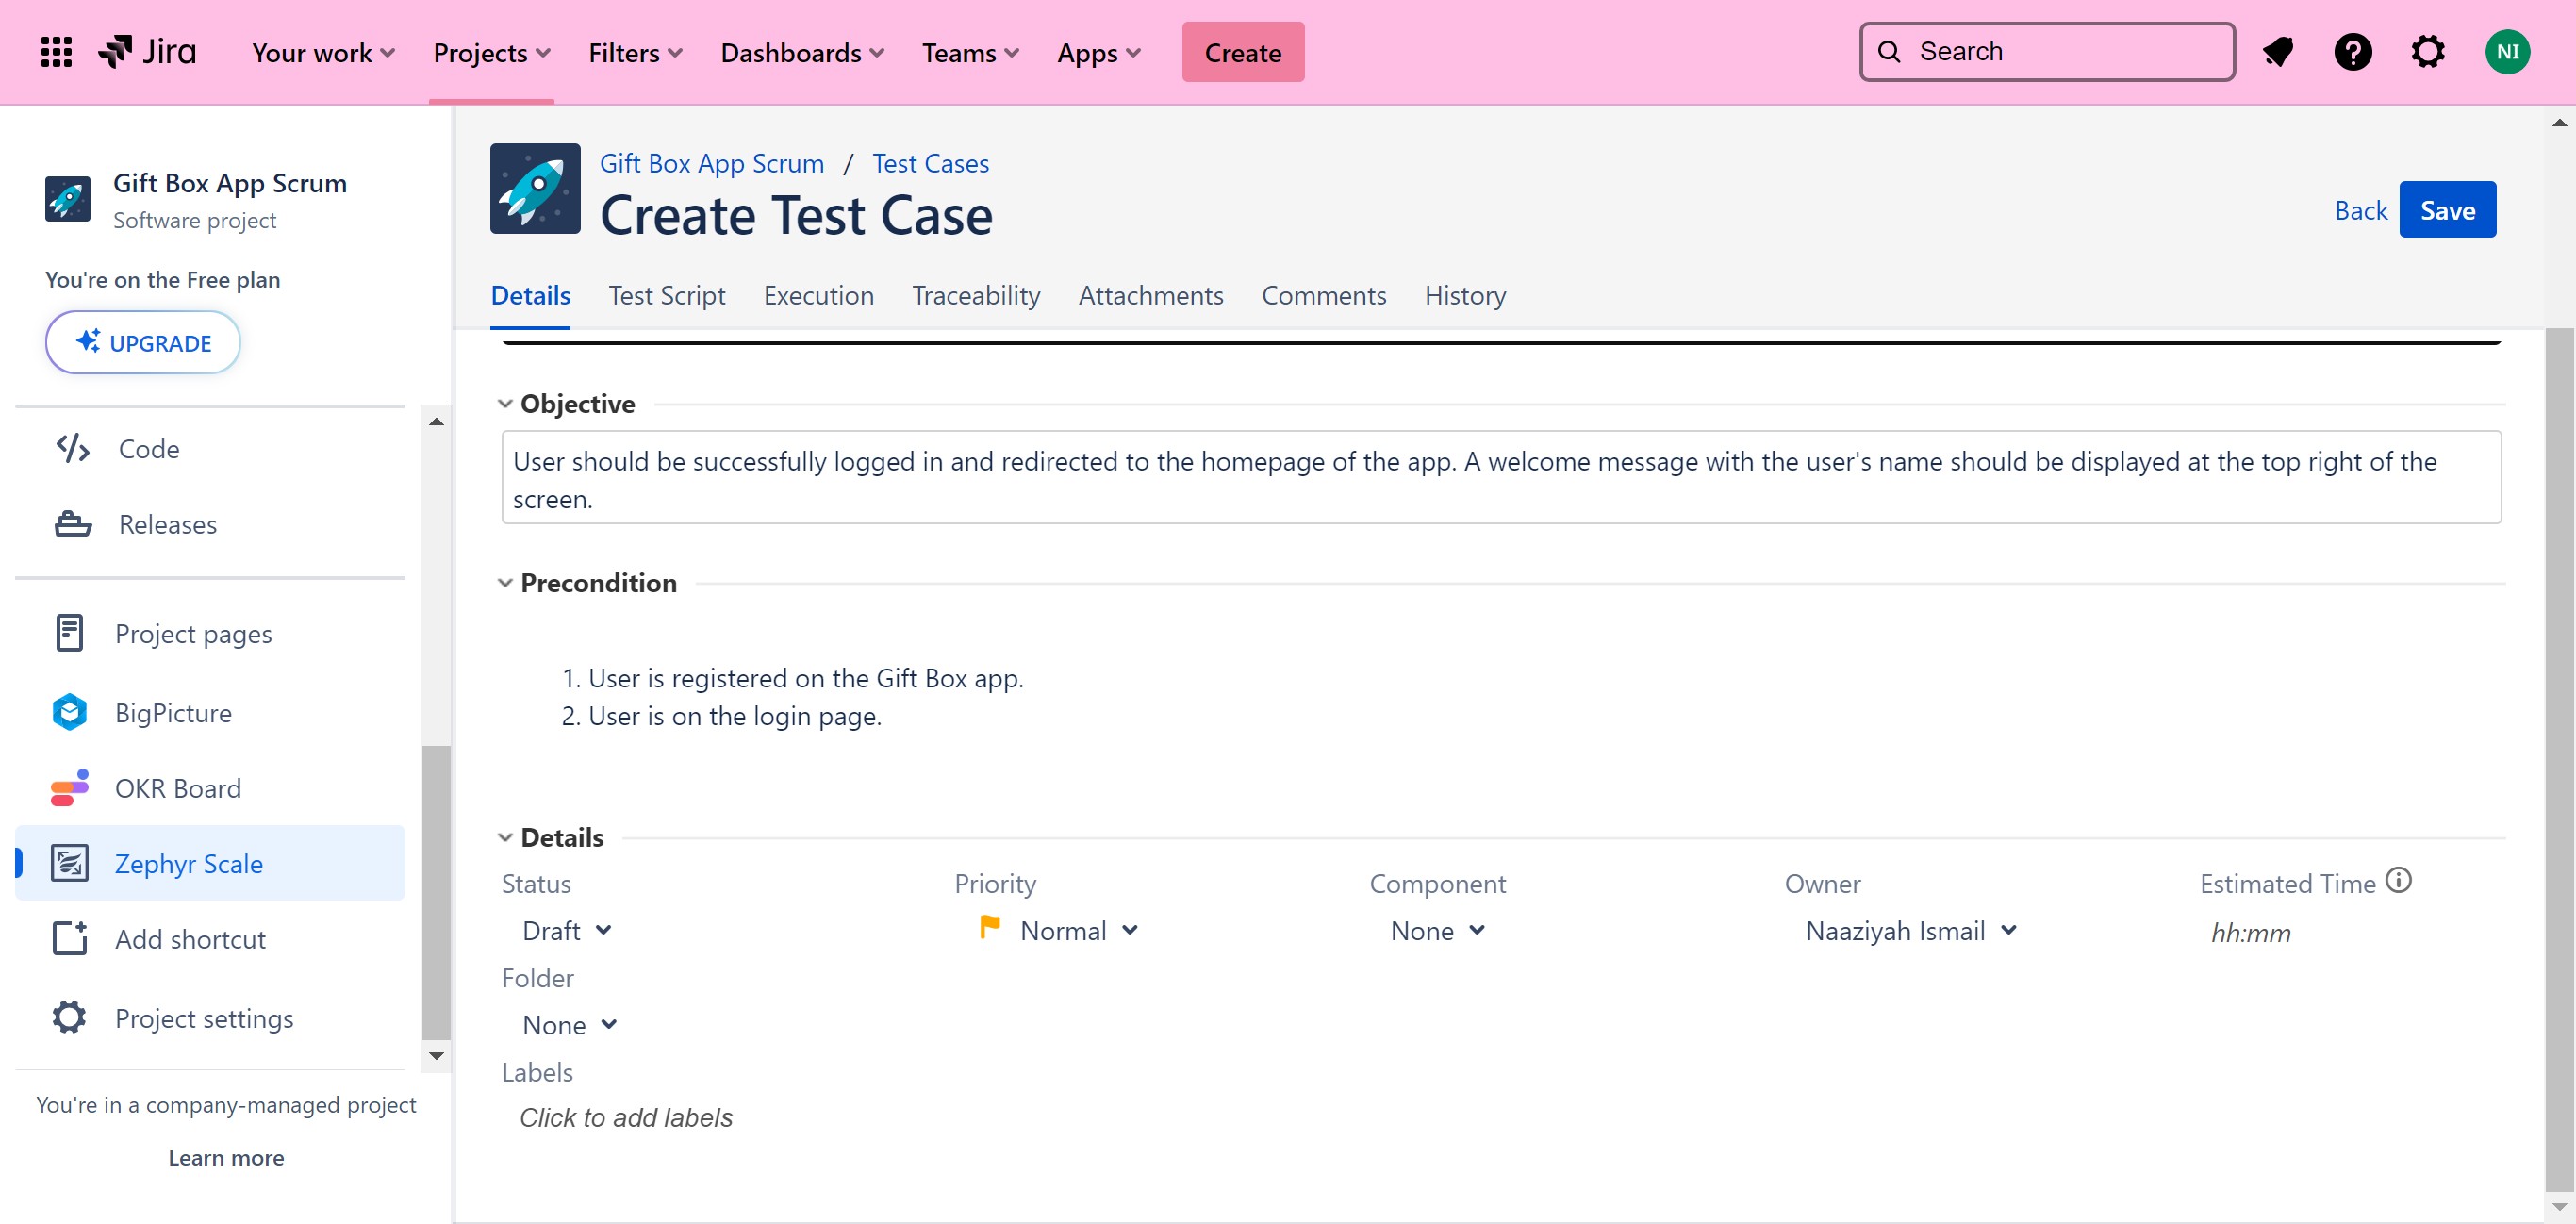This screenshot has height=1224, width=2576.
Task: Collapse the Objective section
Action: point(505,404)
